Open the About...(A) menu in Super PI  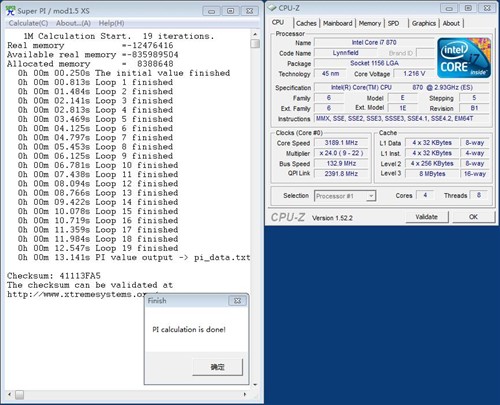point(73,23)
